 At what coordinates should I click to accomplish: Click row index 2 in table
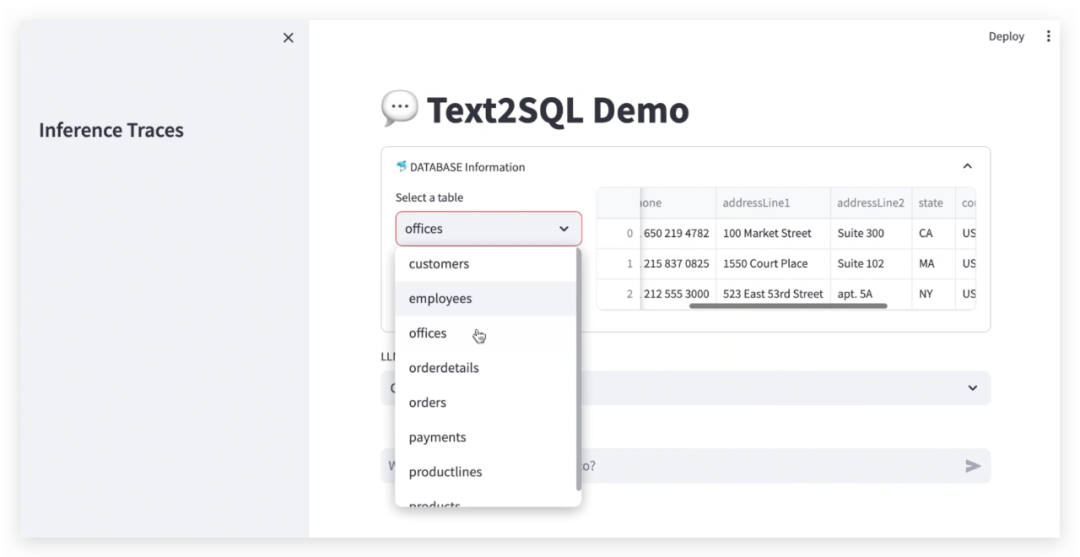click(619, 294)
